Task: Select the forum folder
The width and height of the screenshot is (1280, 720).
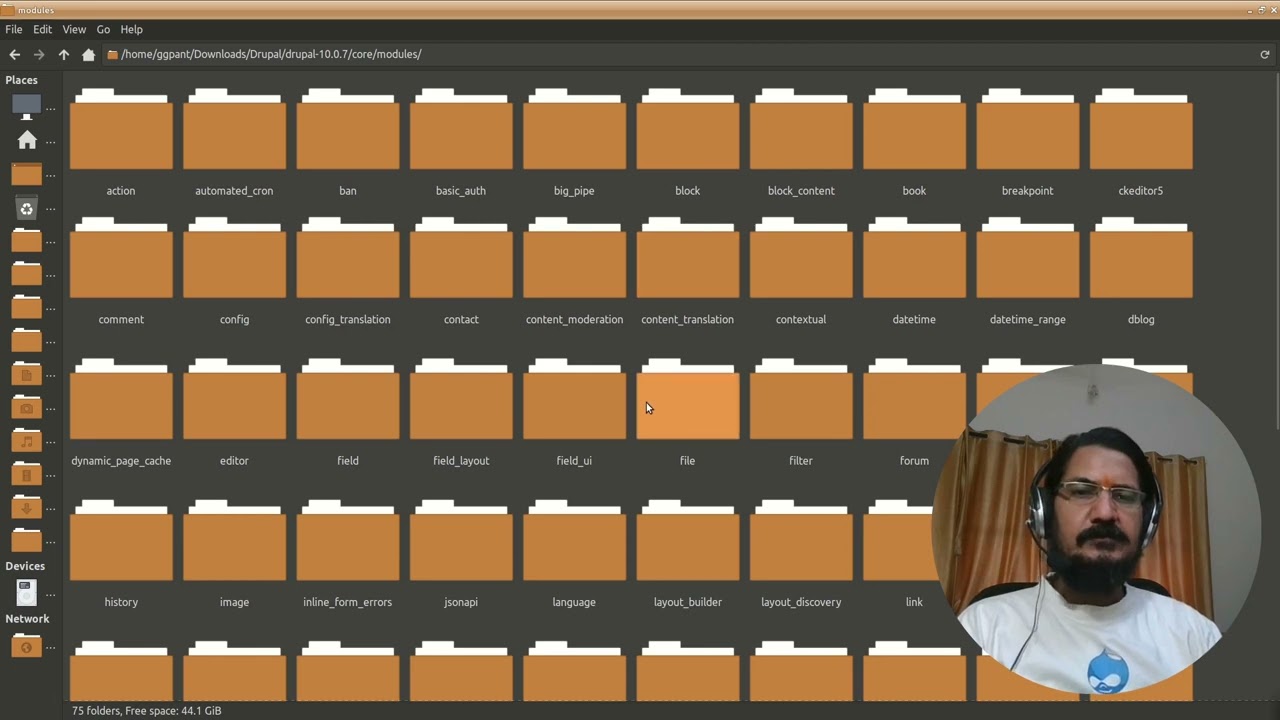Action: coord(914,400)
